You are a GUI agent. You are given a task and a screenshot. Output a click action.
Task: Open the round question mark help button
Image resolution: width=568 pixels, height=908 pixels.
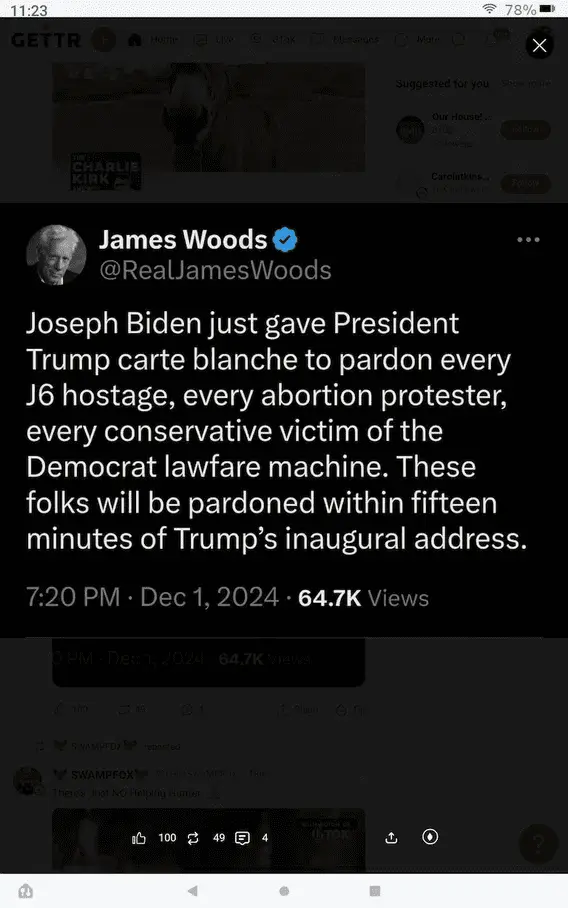(538, 844)
